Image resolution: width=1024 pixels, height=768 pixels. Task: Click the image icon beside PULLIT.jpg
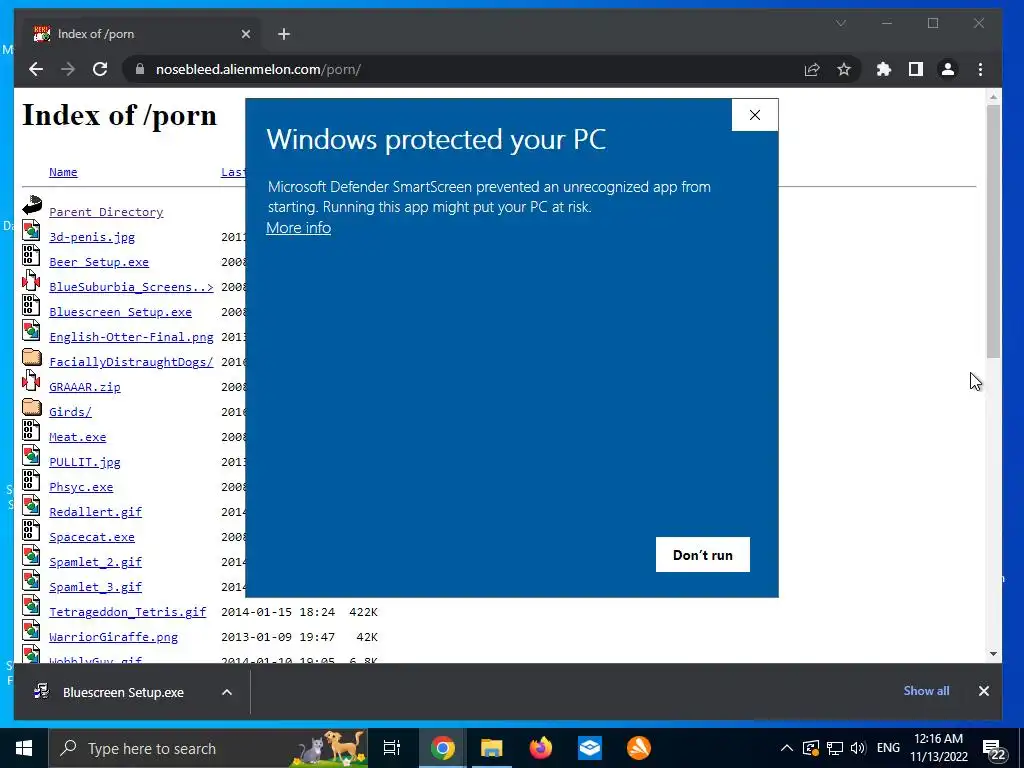[x=31, y=455]
